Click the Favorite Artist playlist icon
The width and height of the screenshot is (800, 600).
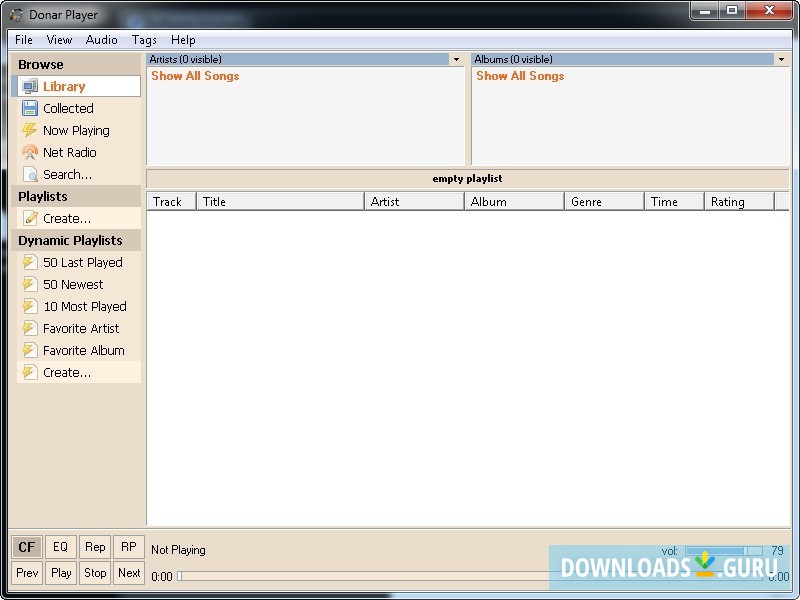pyautogui.click(x=30, y=328)
